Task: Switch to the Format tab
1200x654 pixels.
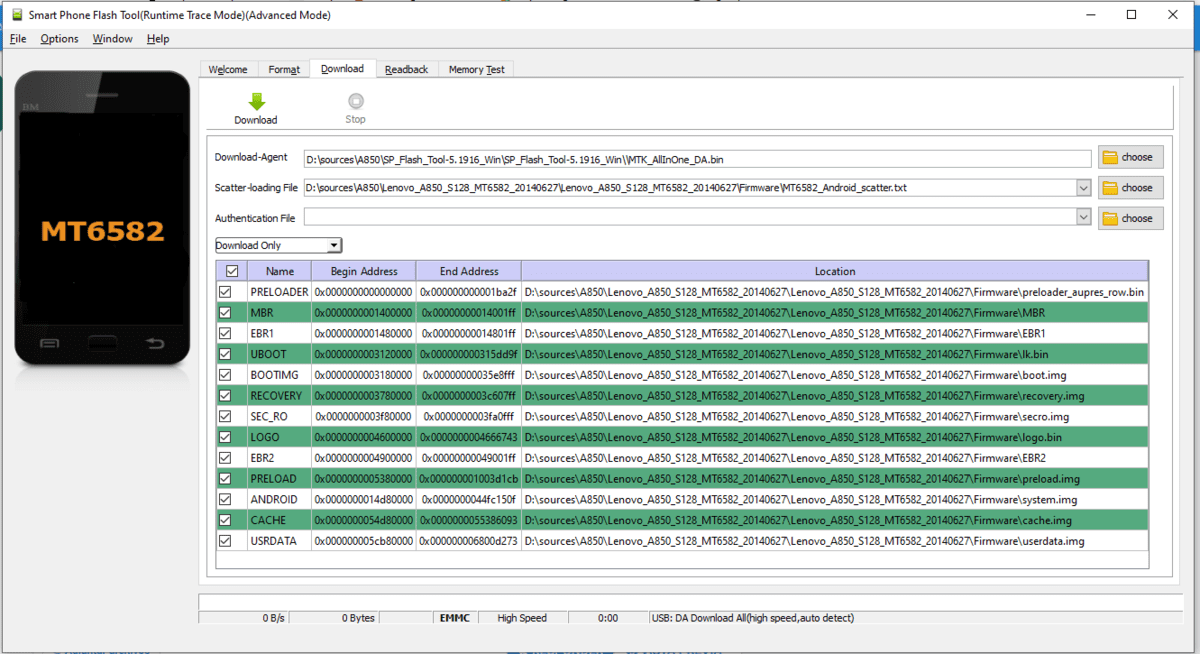Action: click(x=284, y=69)
